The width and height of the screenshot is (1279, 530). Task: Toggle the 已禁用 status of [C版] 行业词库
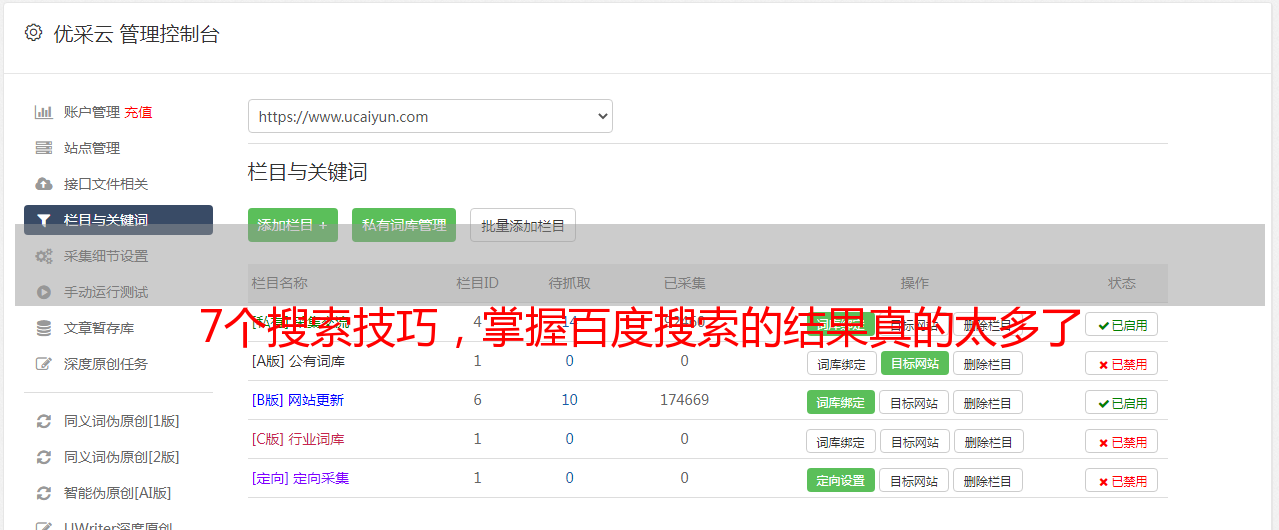pos(1121,441)
